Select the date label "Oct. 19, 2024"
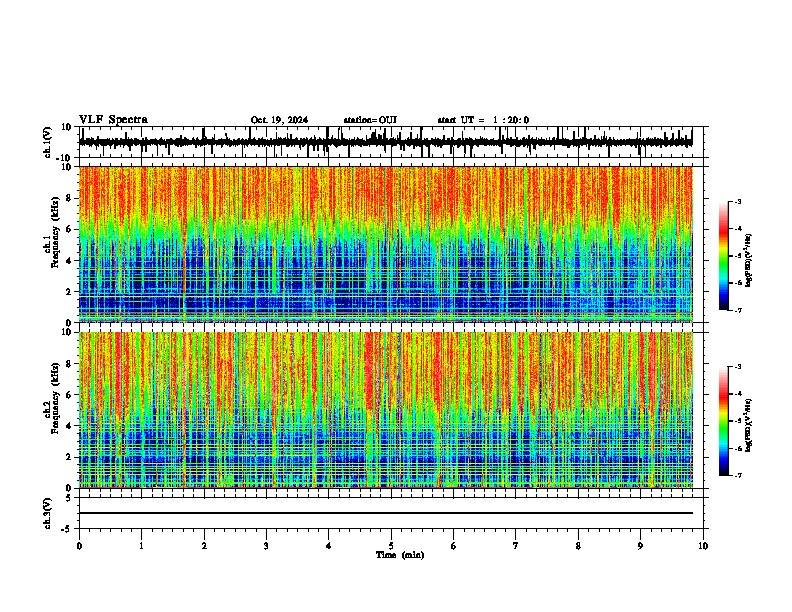The height and width of the screenshot is (612, 792). tap(279, 120)
